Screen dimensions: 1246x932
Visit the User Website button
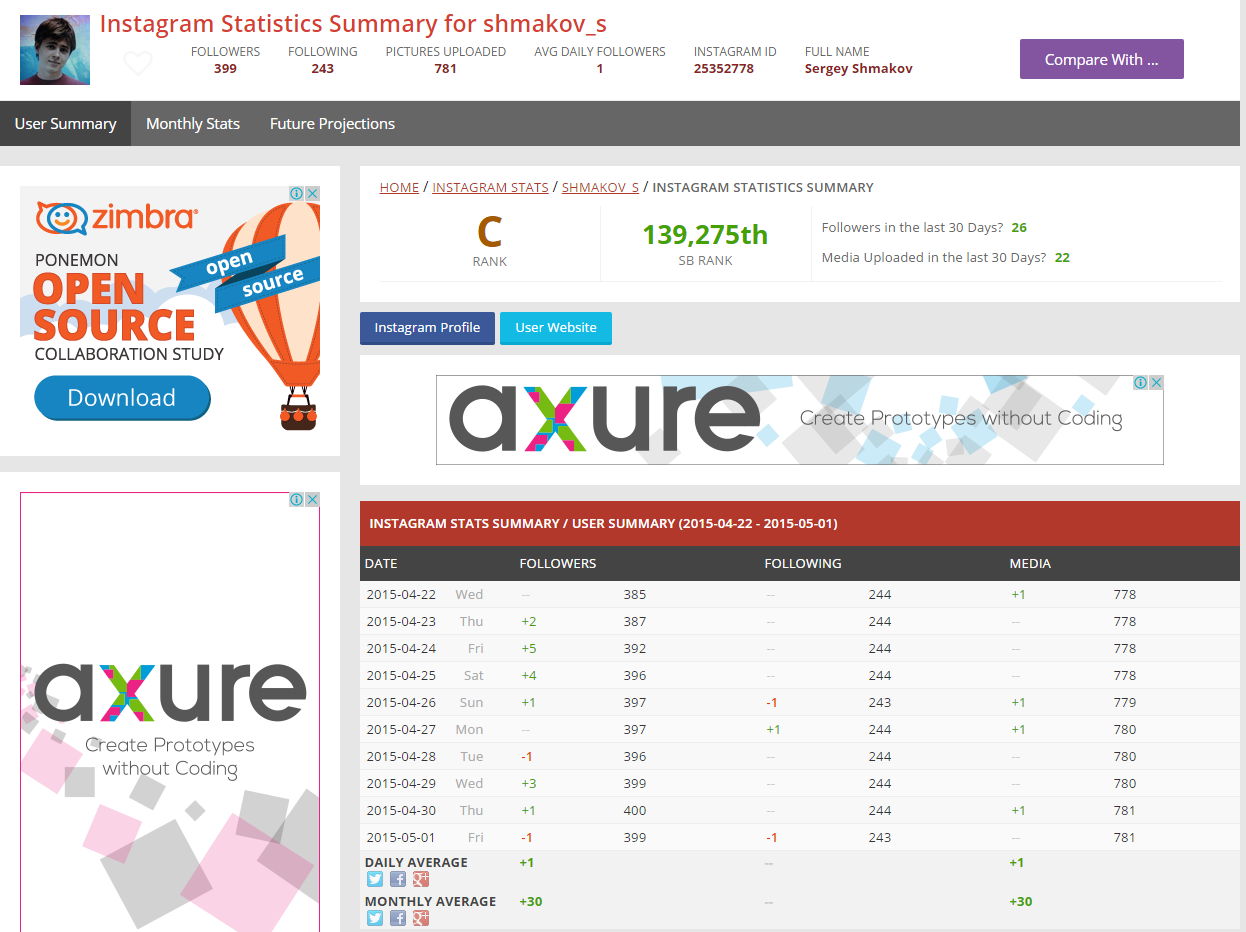tap(556, 328)
